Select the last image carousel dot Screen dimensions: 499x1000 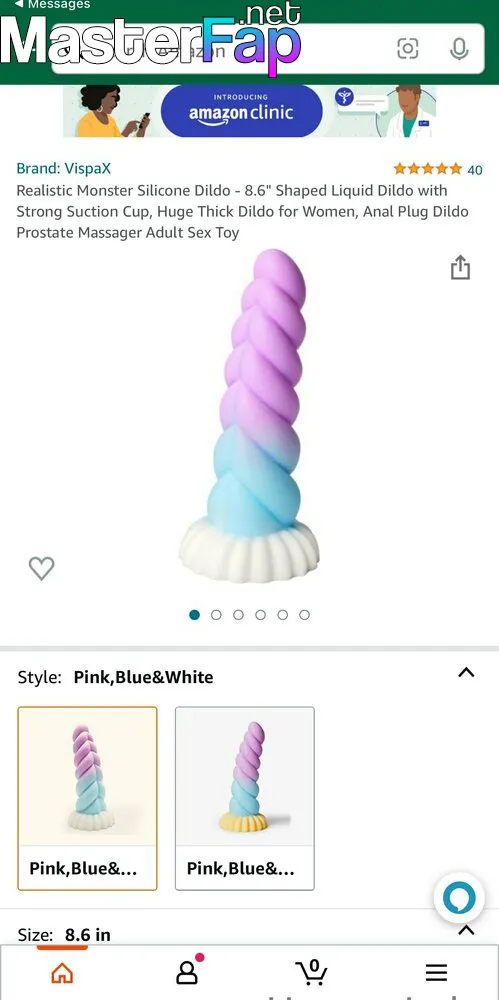point(304,615)
